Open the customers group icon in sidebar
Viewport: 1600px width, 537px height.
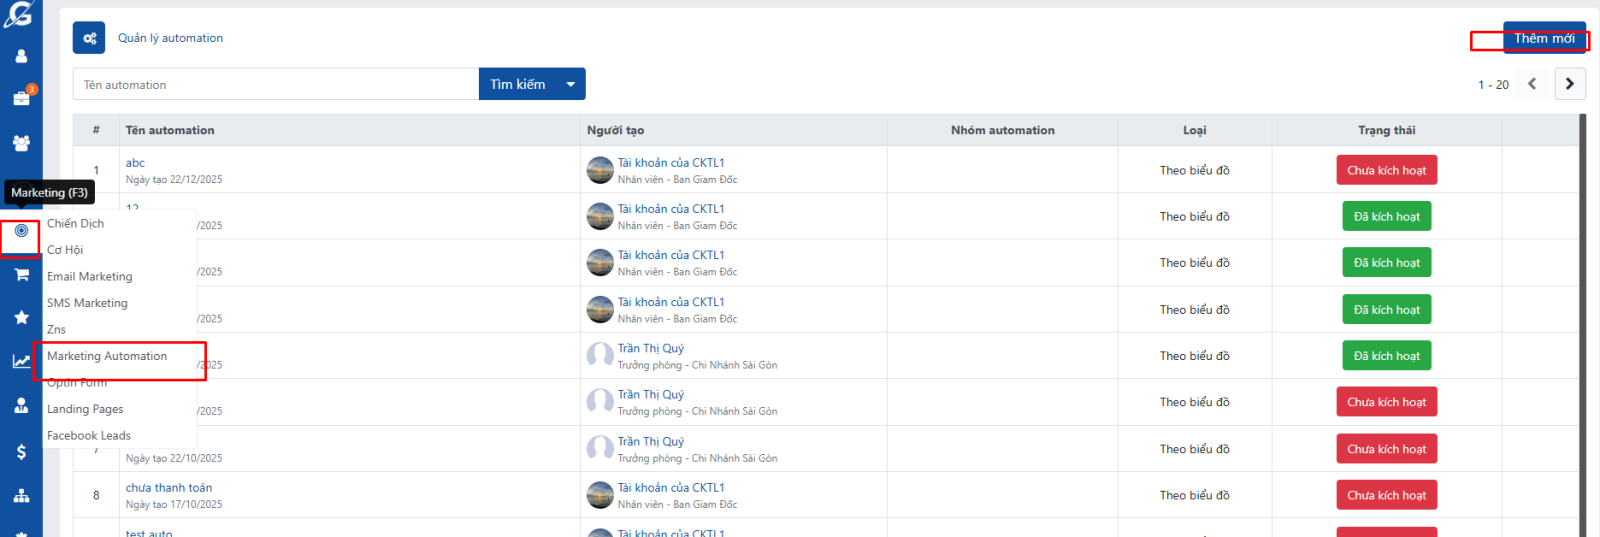pos(21,143)
